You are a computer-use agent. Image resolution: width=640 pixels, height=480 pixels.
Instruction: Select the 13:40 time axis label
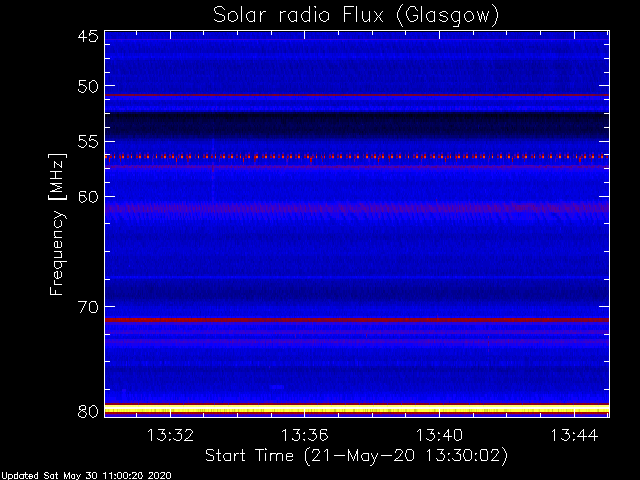pyautogui.click(x=439, y=435)
